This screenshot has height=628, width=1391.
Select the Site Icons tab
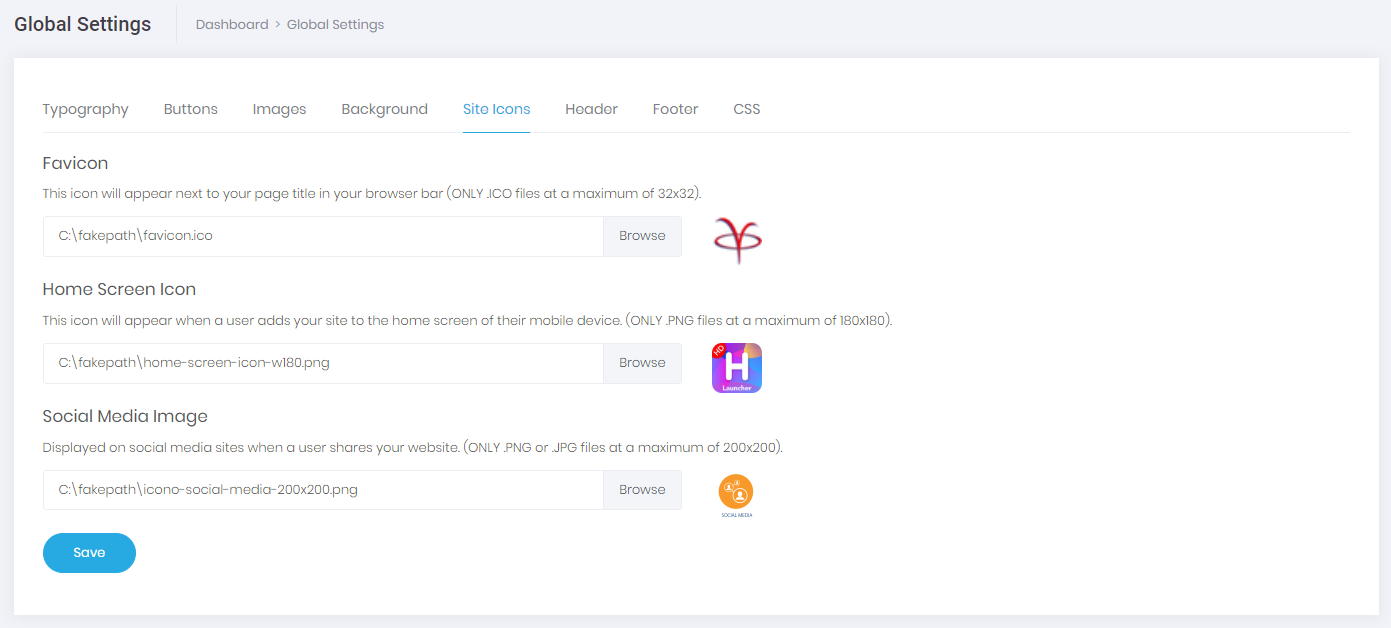pyautogui.click(x=496, y=109)
